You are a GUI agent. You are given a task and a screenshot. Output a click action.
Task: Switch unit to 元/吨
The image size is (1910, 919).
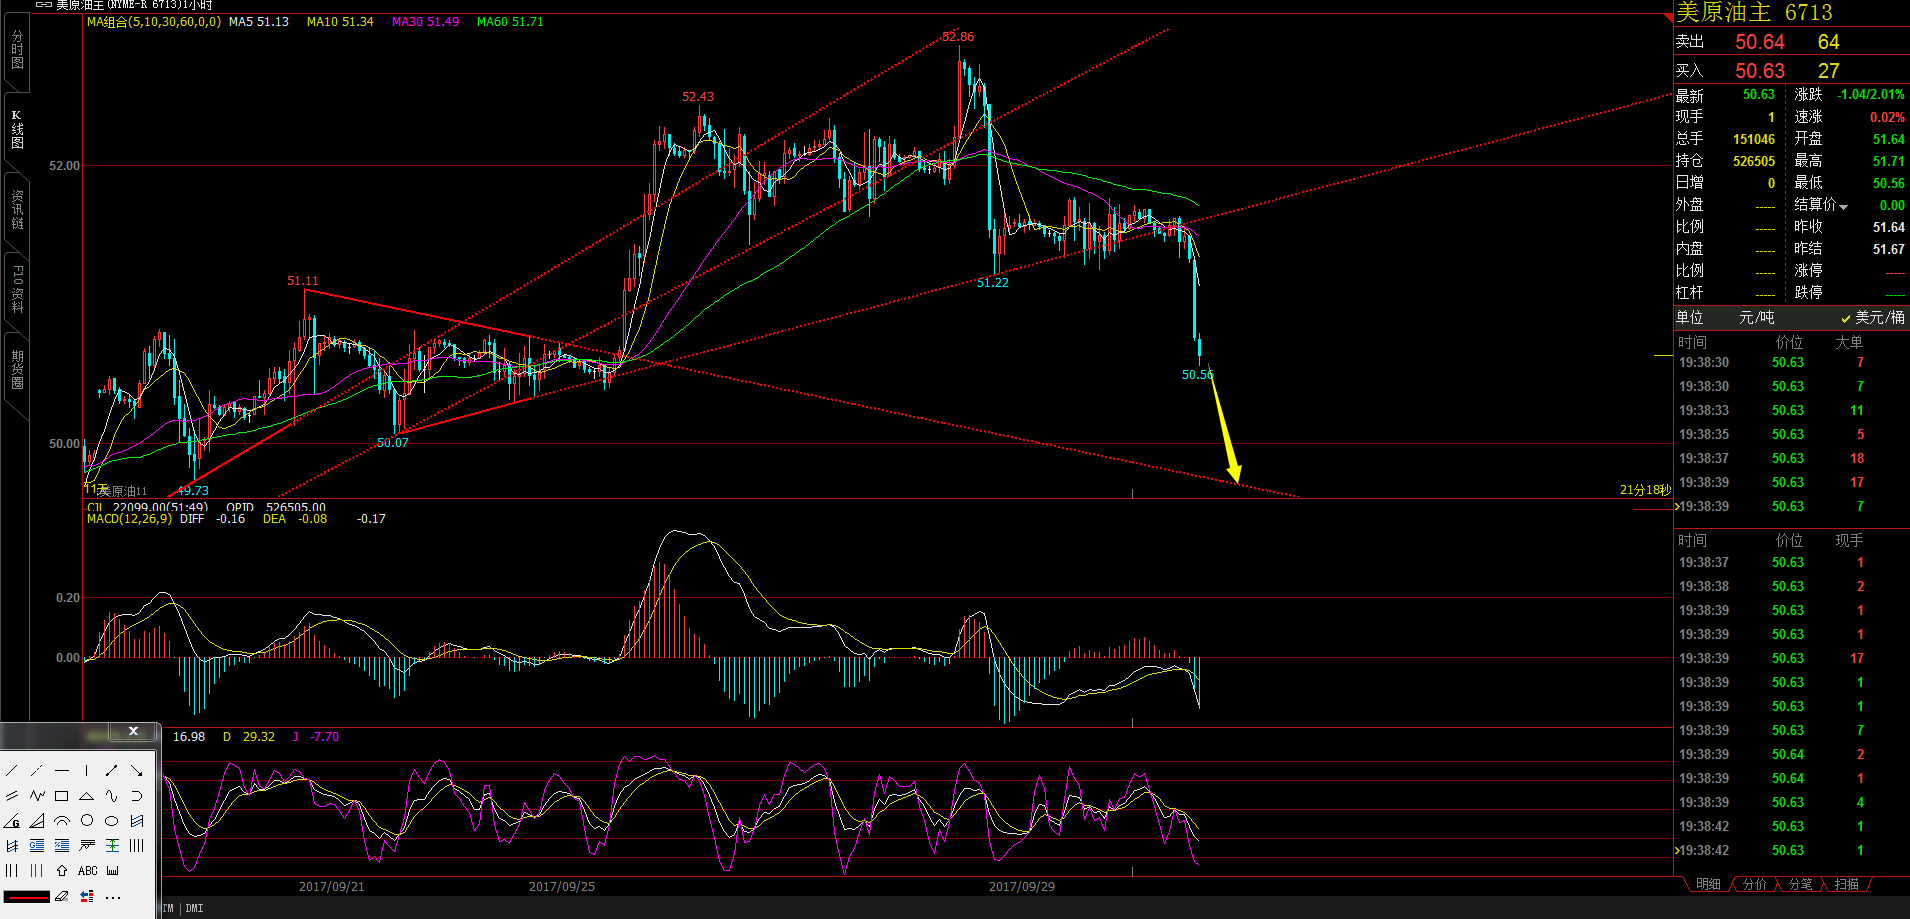pyautogui.click(x=1756, y=318)
